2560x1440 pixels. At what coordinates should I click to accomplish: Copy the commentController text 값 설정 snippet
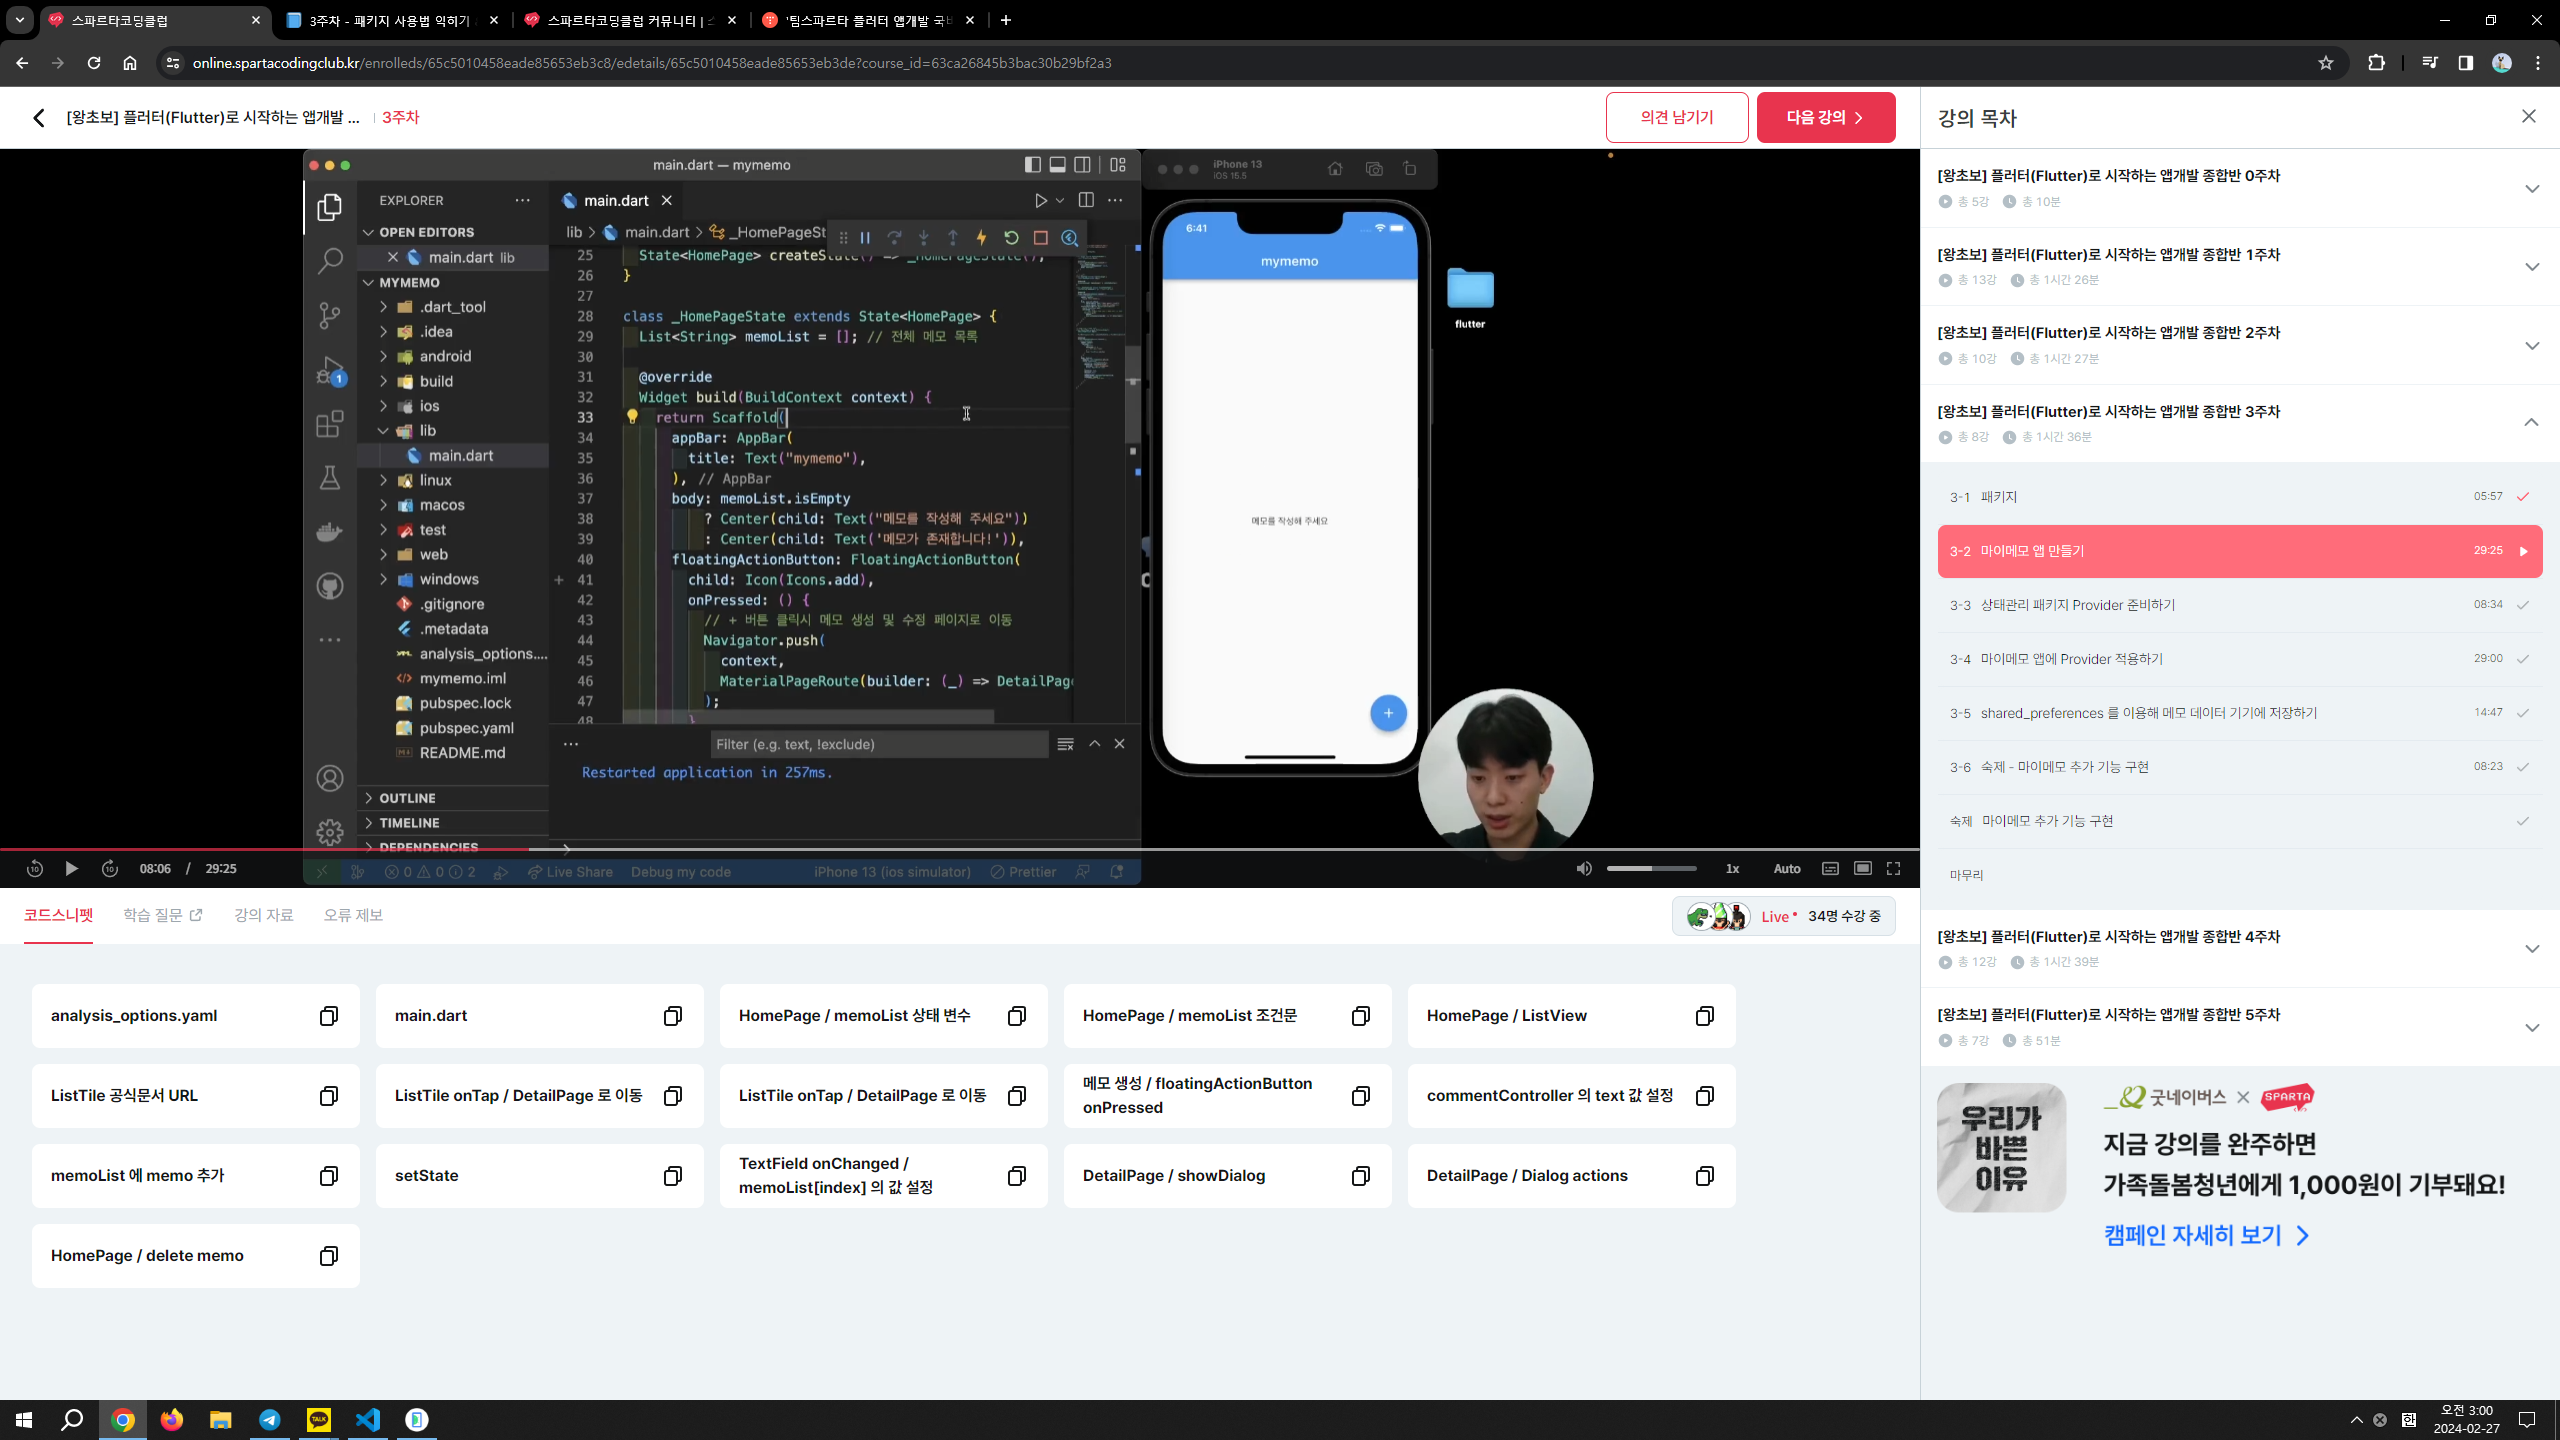pos(1704,1096)
